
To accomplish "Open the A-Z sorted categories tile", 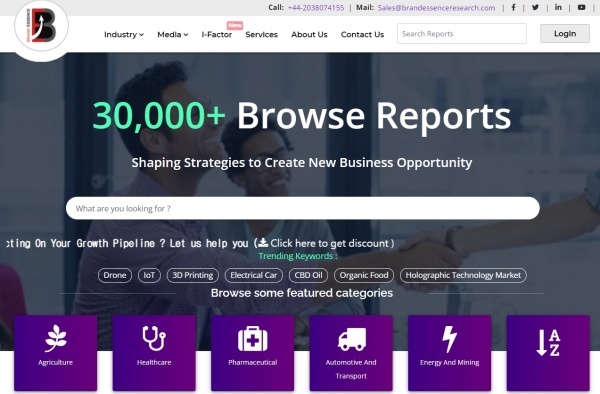I will pos(548,353).
